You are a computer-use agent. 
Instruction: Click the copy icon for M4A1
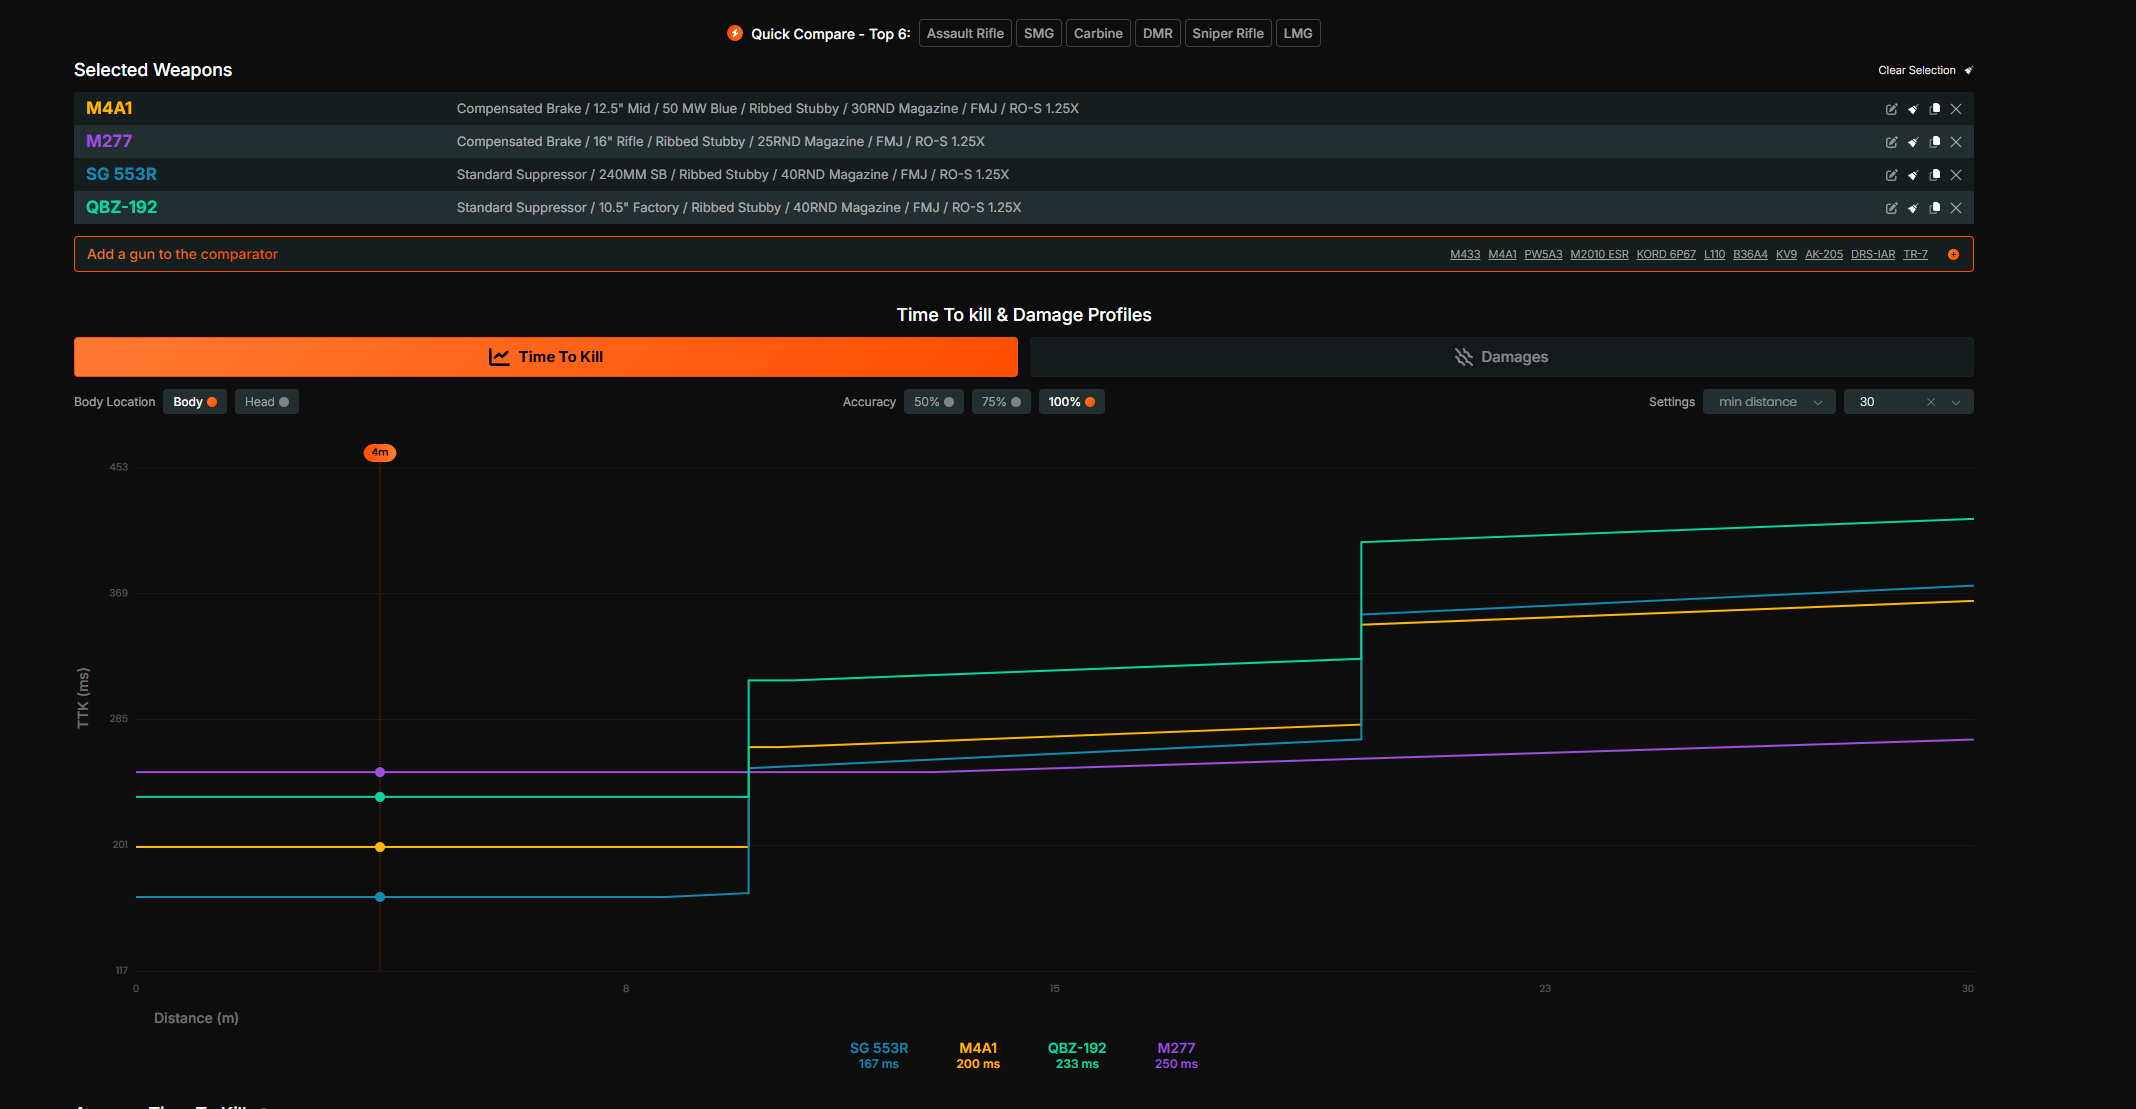coord(1935,109)
